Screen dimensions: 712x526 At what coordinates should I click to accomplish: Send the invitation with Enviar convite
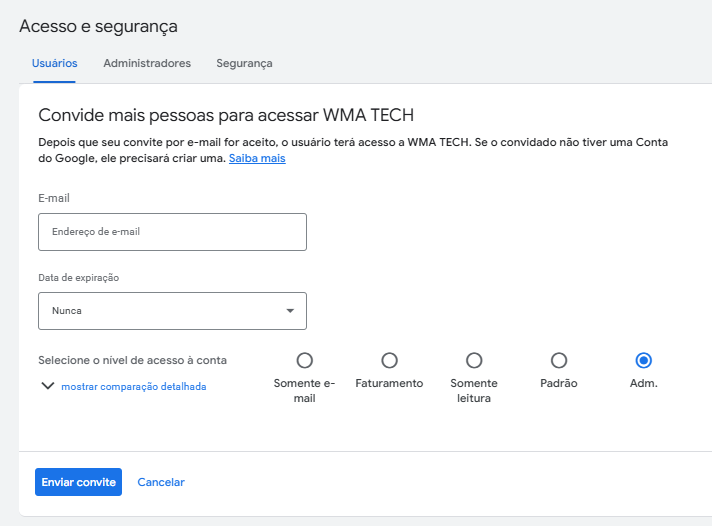point(79,482)
